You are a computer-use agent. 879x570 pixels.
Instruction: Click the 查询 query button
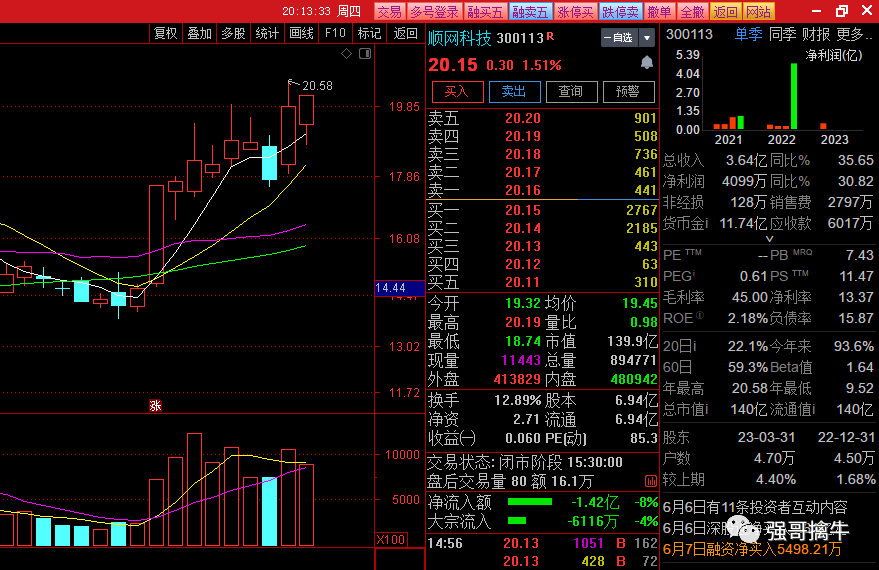(x=571, y=91)
